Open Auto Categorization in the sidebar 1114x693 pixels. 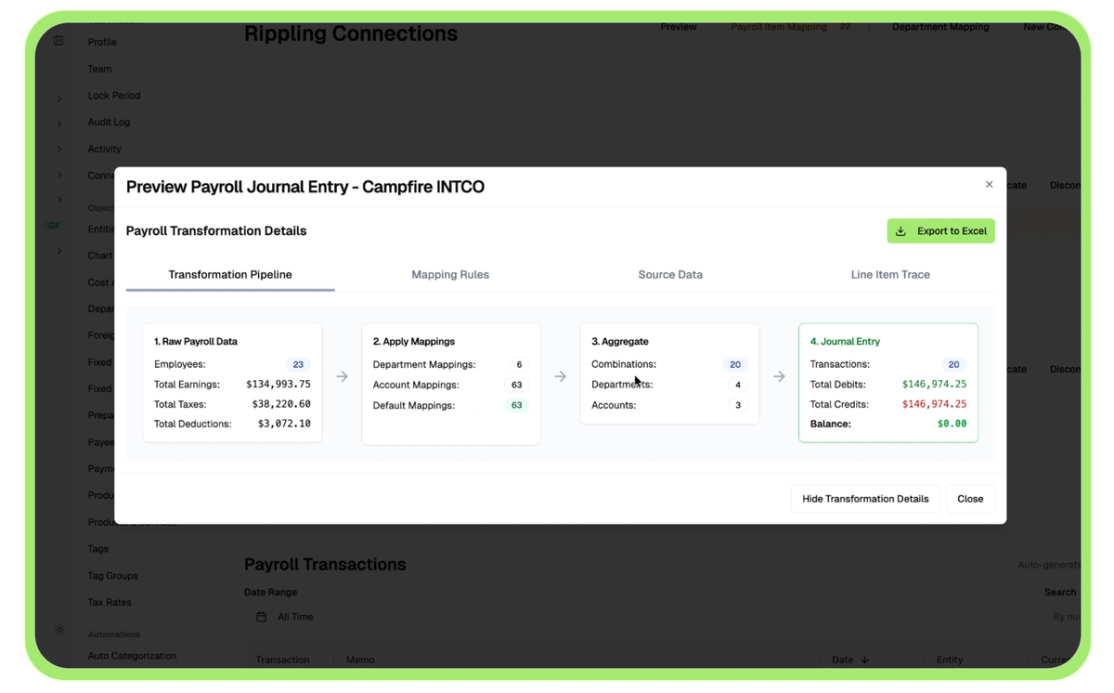click(x=132, y=656)
